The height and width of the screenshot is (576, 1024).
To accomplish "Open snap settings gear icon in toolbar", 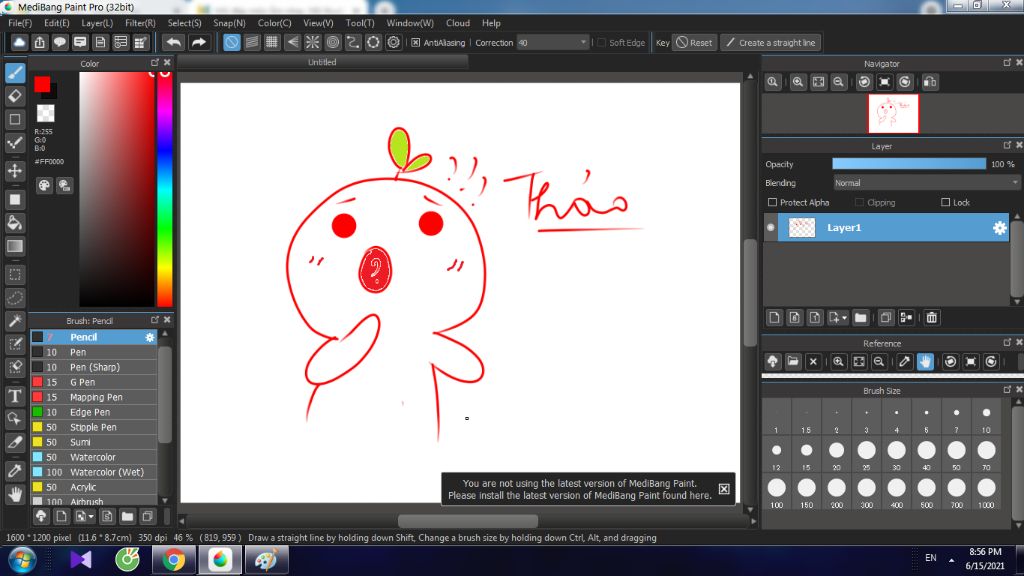I will point(393,42).
